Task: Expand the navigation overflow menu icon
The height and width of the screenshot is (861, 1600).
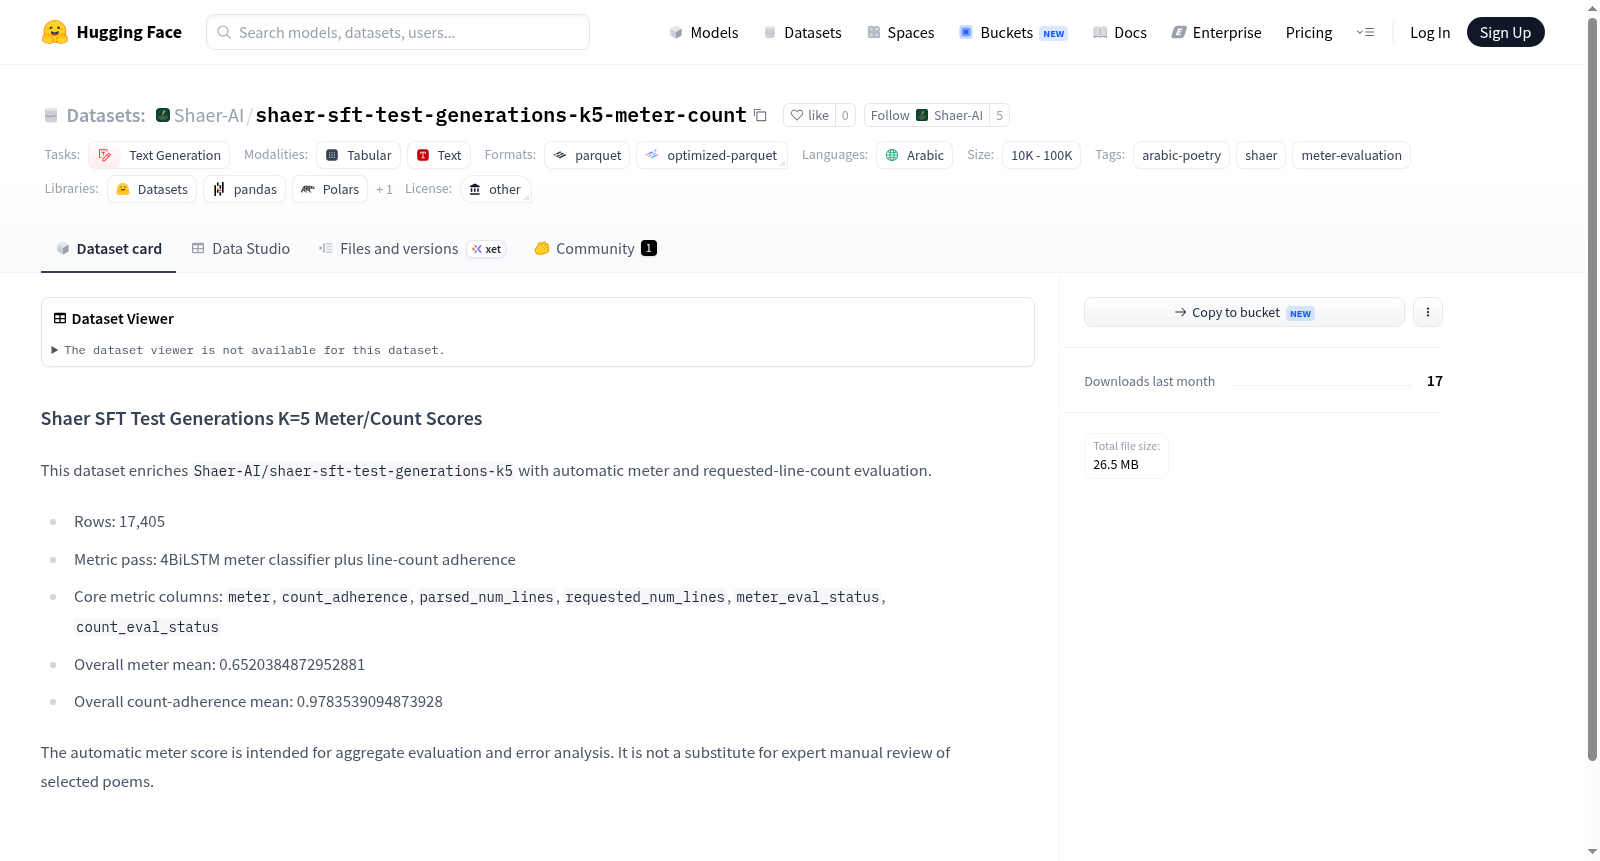Action: (x=1365, y=32)
